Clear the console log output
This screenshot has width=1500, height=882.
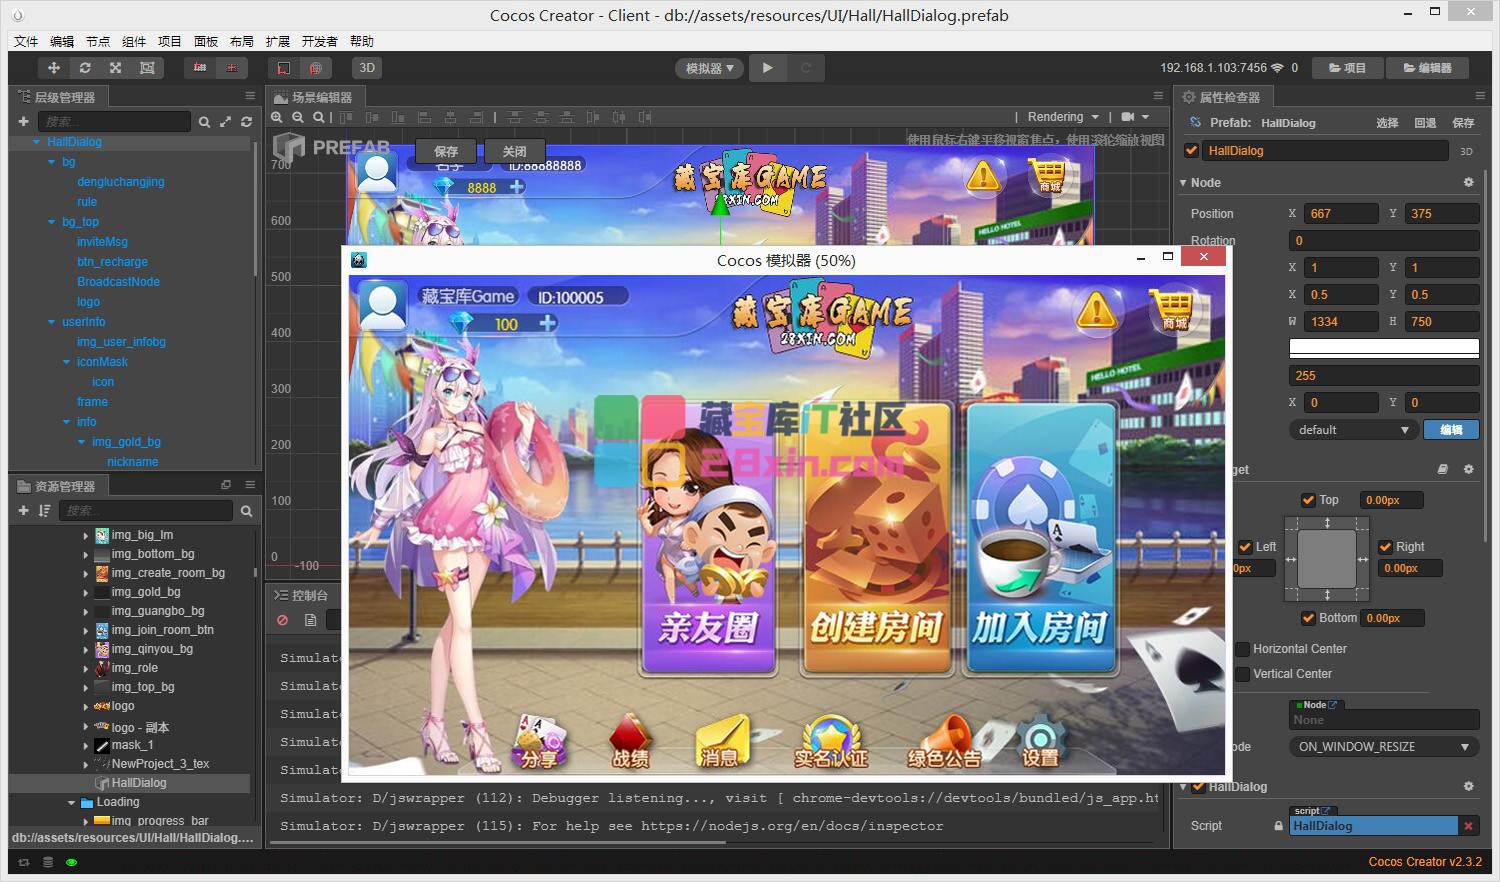coord(283,620)
